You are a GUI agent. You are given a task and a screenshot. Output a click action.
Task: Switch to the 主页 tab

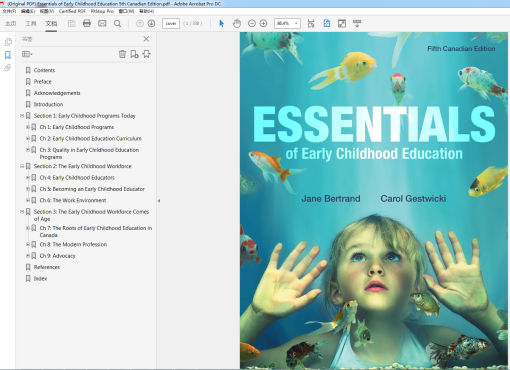pos(10,23)
